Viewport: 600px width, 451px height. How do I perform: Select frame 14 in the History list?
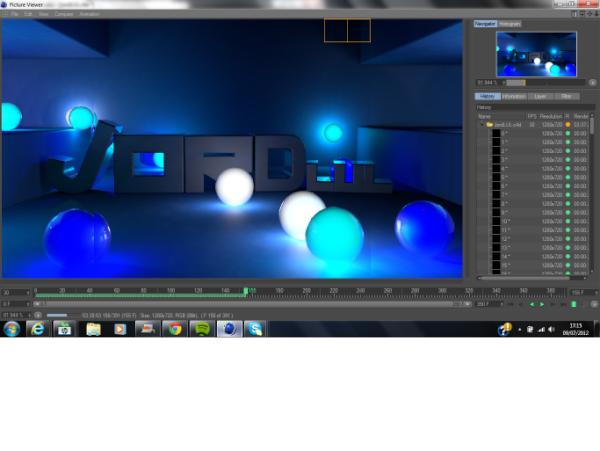click(533, 257)
